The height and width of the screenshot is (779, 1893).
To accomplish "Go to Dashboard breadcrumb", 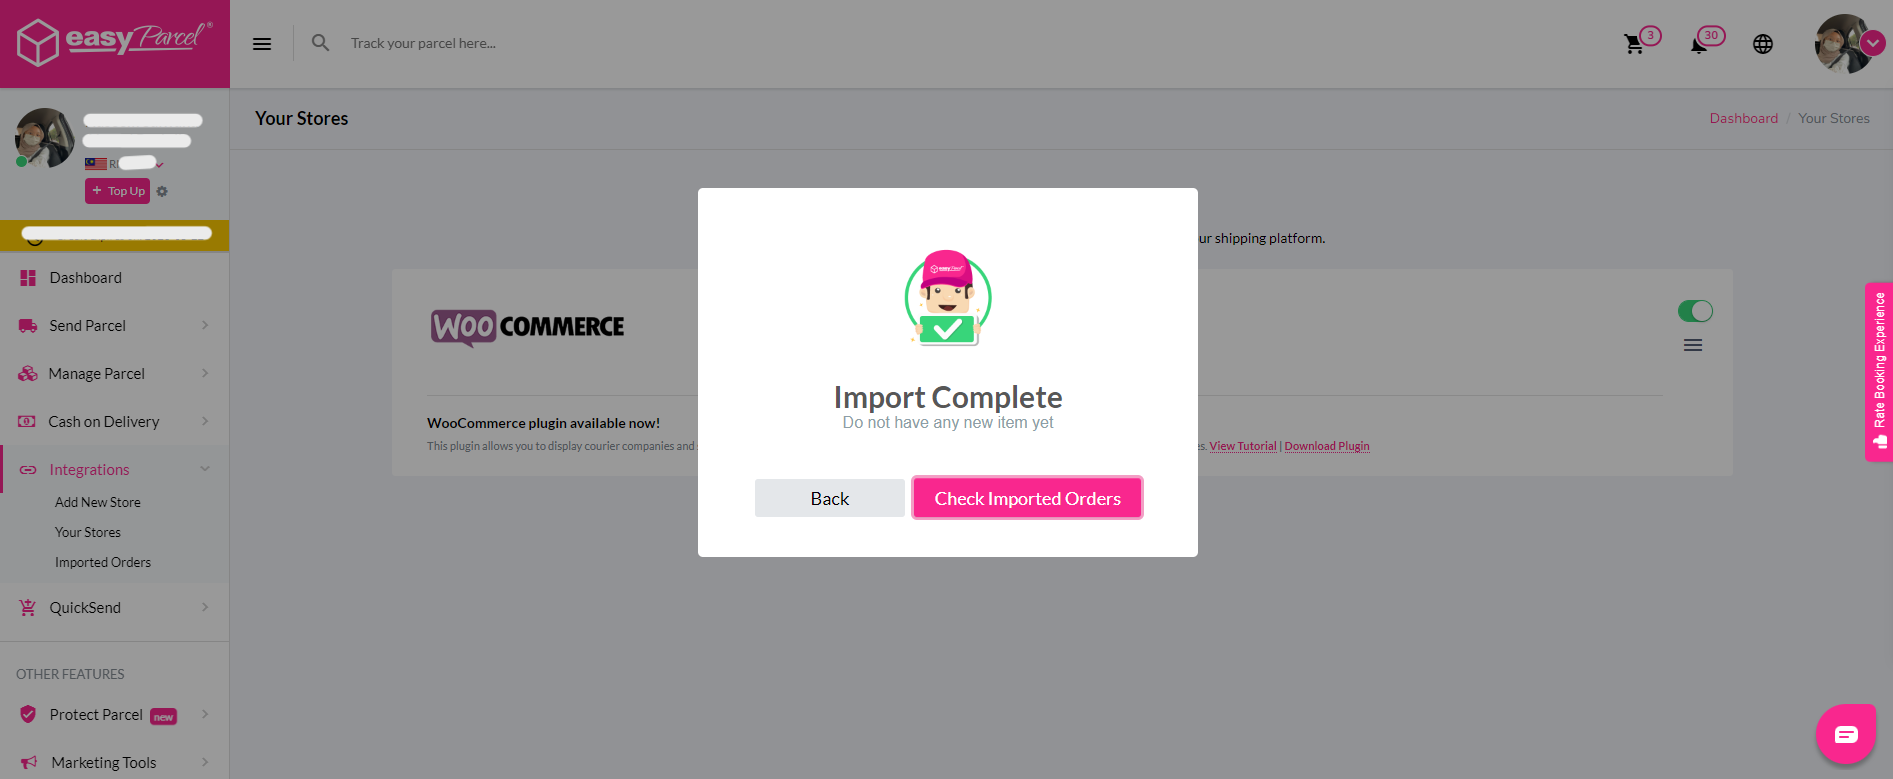I will pos(1744,118).
